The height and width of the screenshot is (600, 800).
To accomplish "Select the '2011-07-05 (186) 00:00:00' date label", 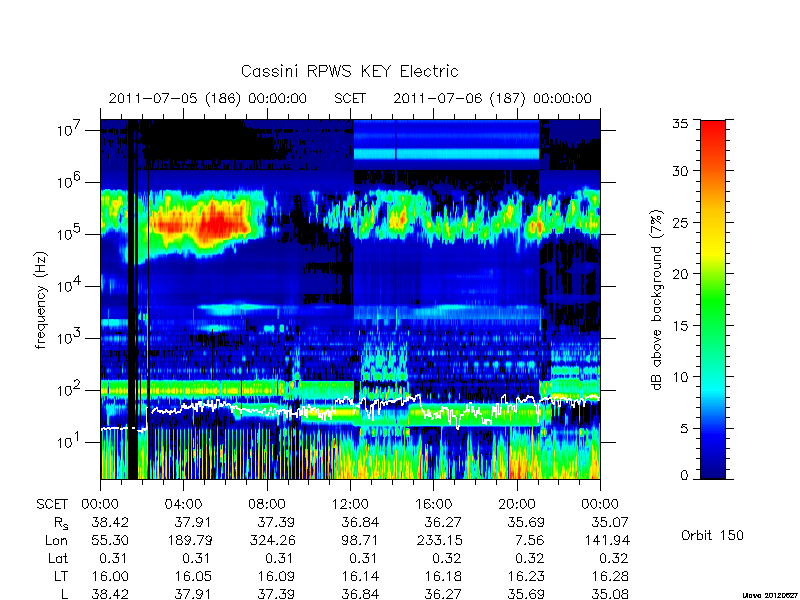I will tap(208, 98).
